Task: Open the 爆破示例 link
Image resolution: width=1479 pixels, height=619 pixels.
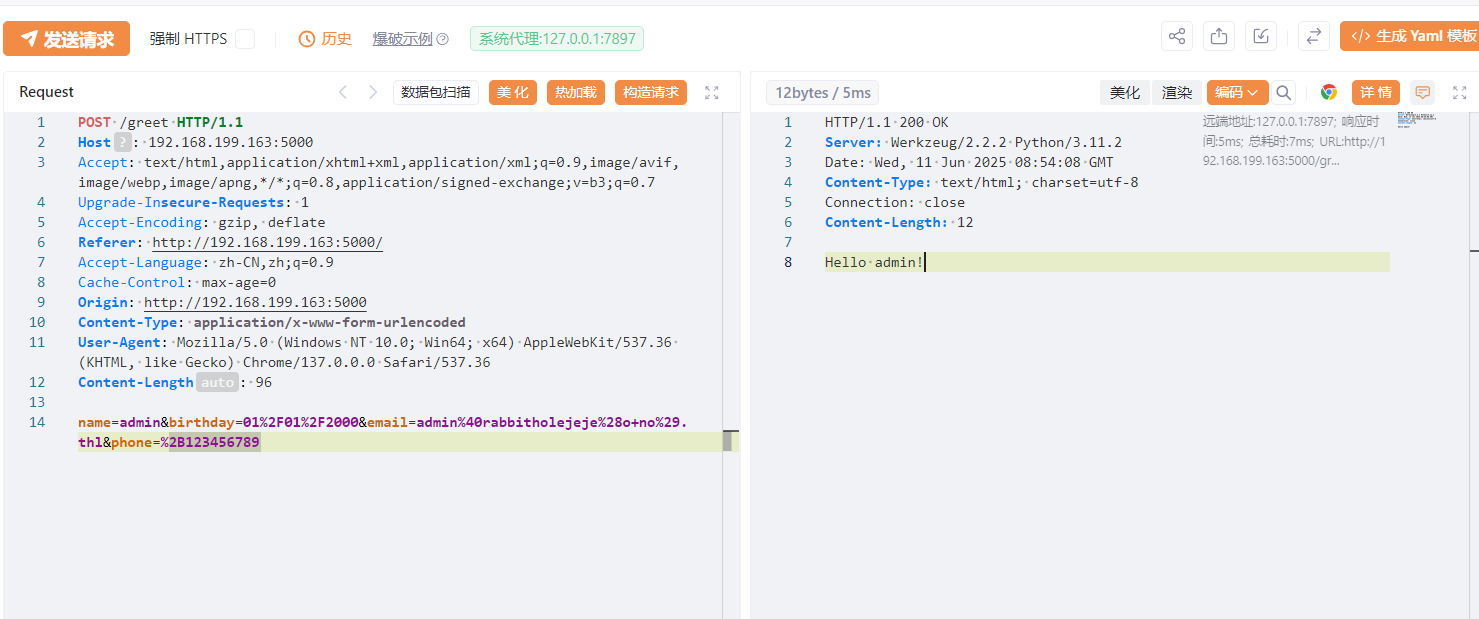Action: [403, 39]
